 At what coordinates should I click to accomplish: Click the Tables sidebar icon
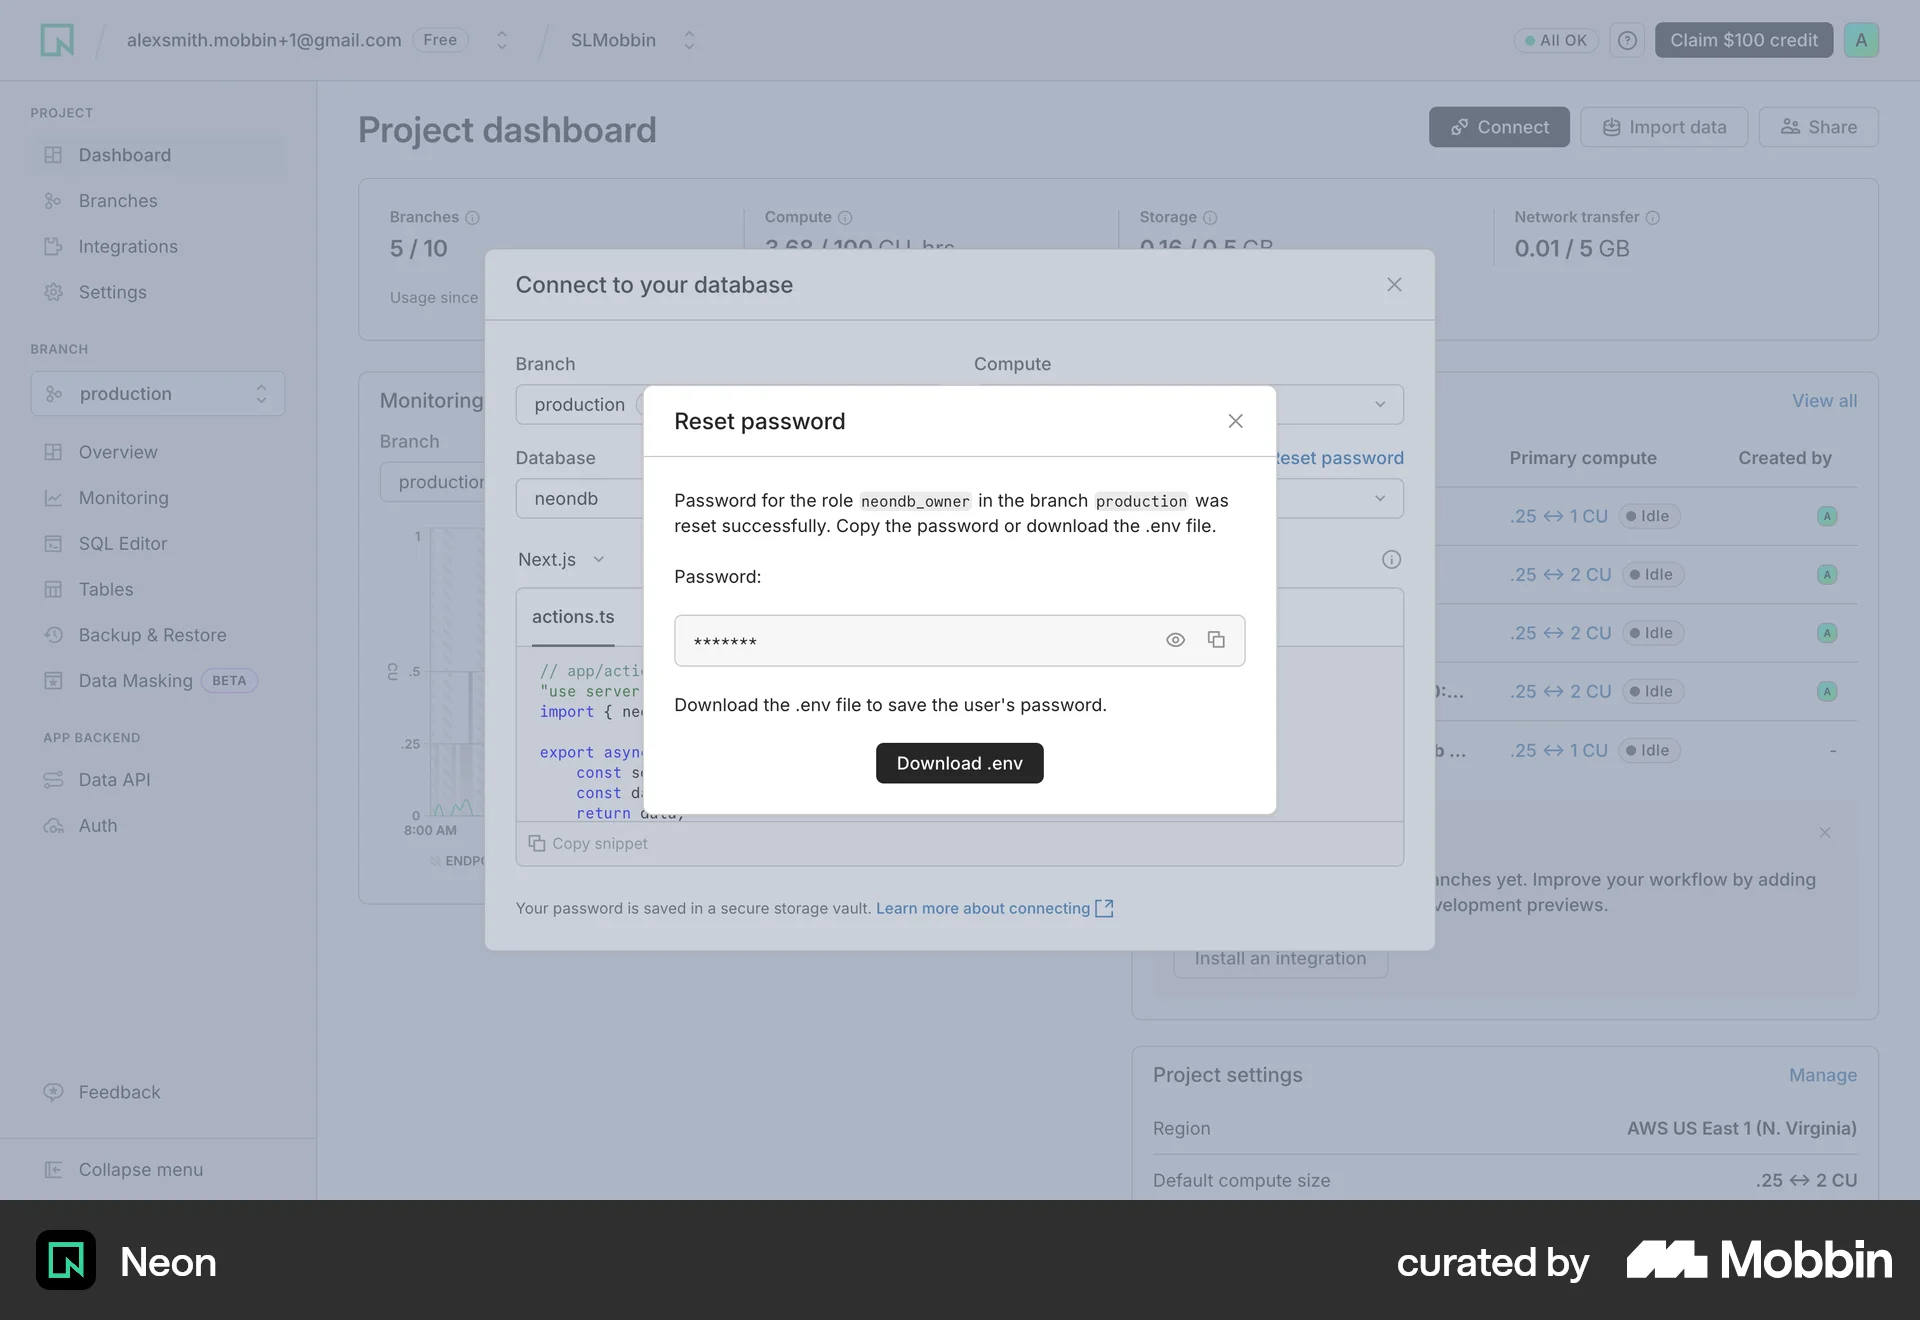[x=53, y=589]
